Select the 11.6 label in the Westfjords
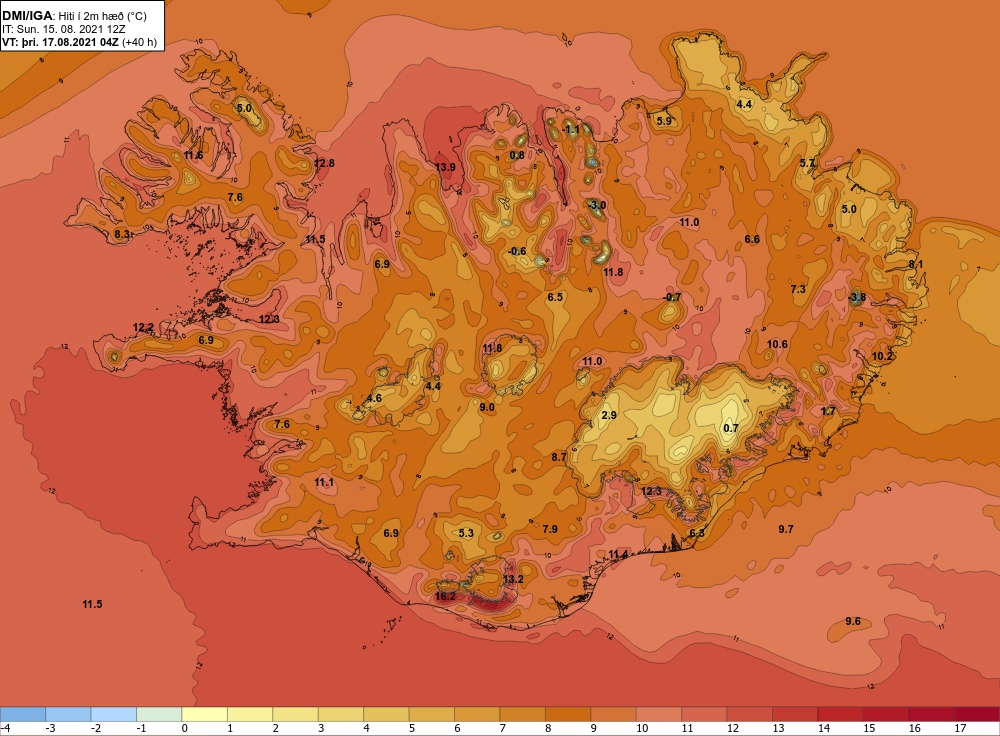Viewport: 1000px width, 736px height. (193, 155)
